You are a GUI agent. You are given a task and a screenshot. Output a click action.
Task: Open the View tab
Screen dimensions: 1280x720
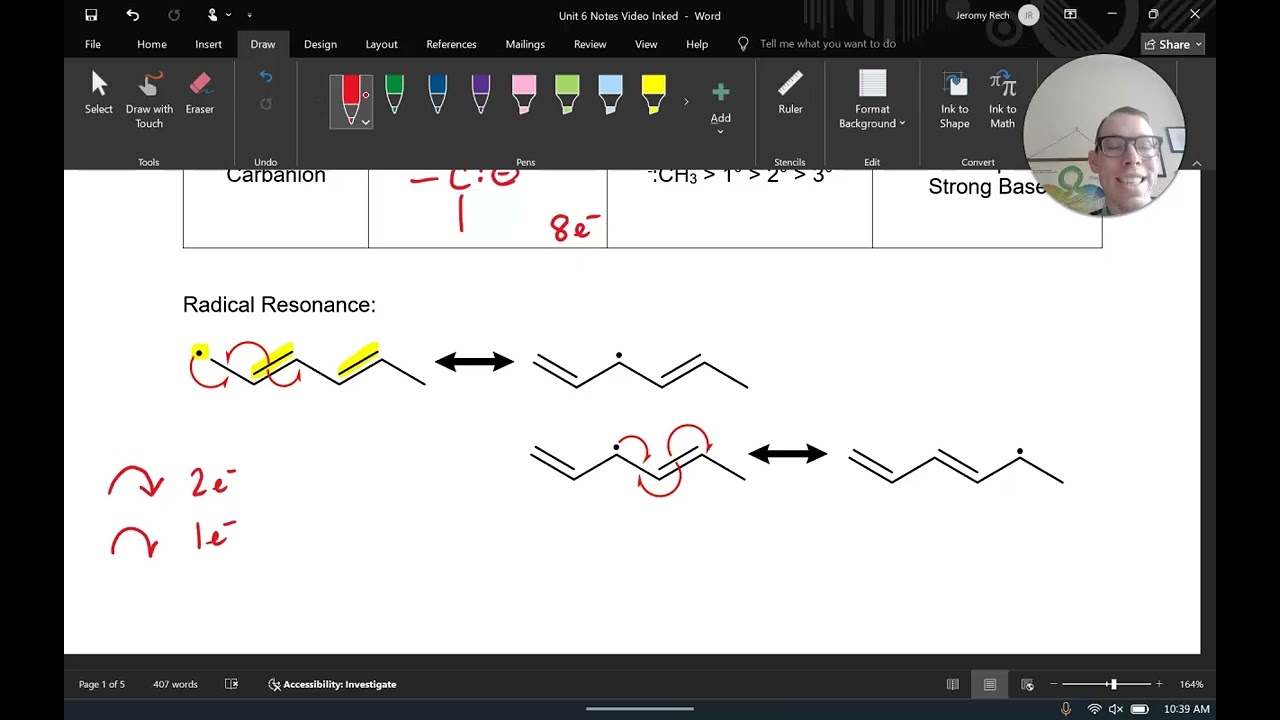point(646,44)
